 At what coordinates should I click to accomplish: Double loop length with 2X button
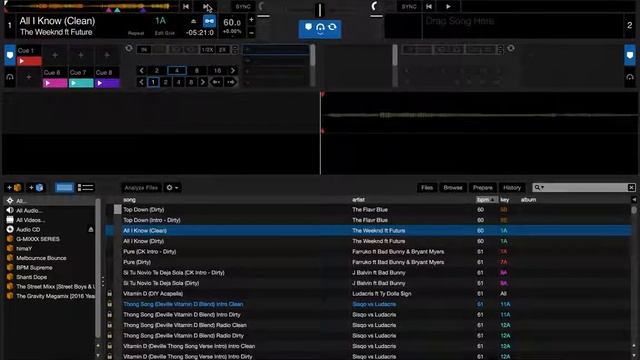(222, 50)
